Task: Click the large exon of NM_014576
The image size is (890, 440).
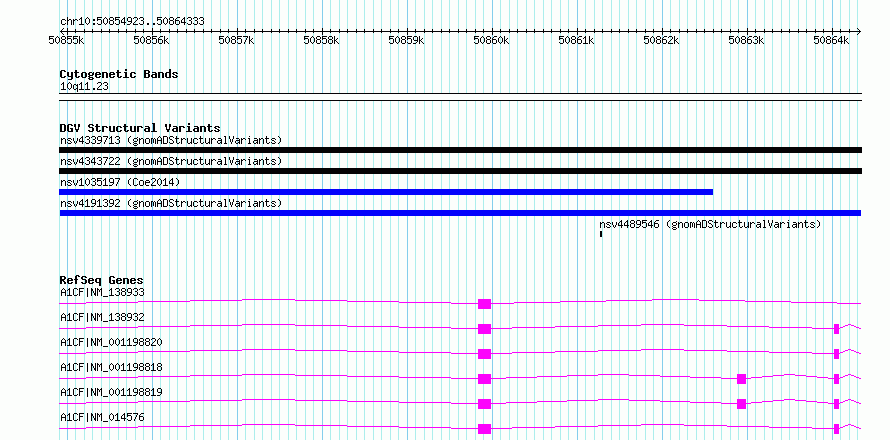Action: click(x=484, y=429)
